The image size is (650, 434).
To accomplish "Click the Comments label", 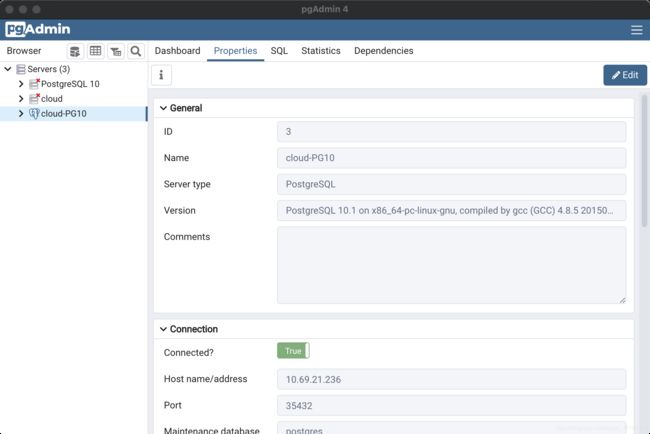I will pos(187,237).
